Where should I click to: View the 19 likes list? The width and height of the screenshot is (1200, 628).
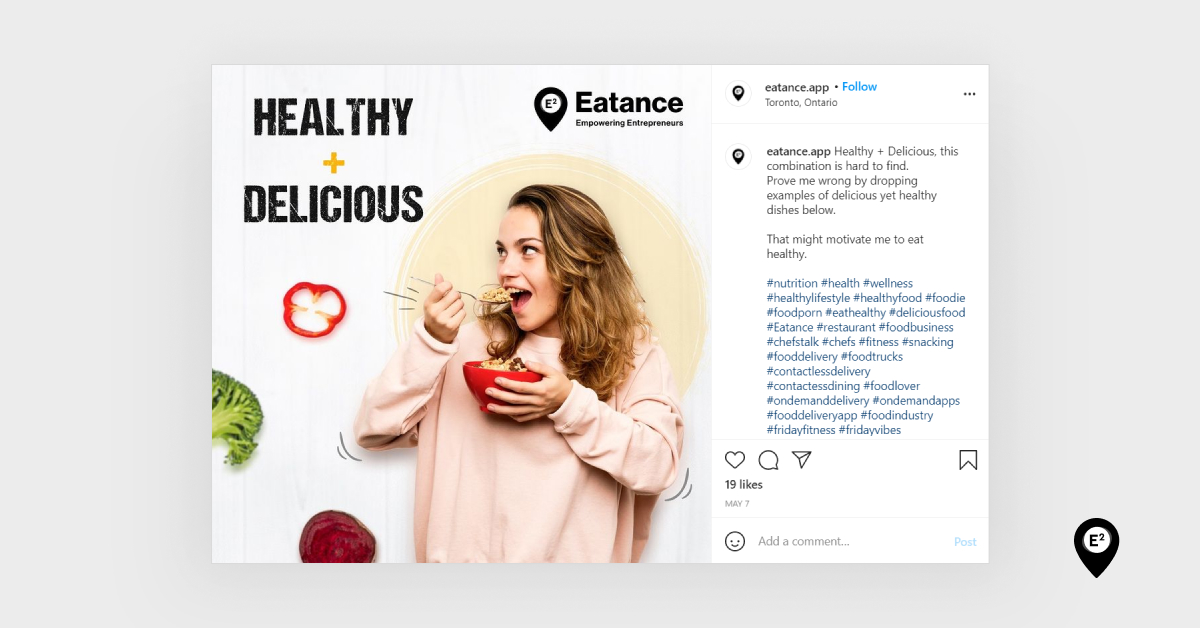pos(744,485)
